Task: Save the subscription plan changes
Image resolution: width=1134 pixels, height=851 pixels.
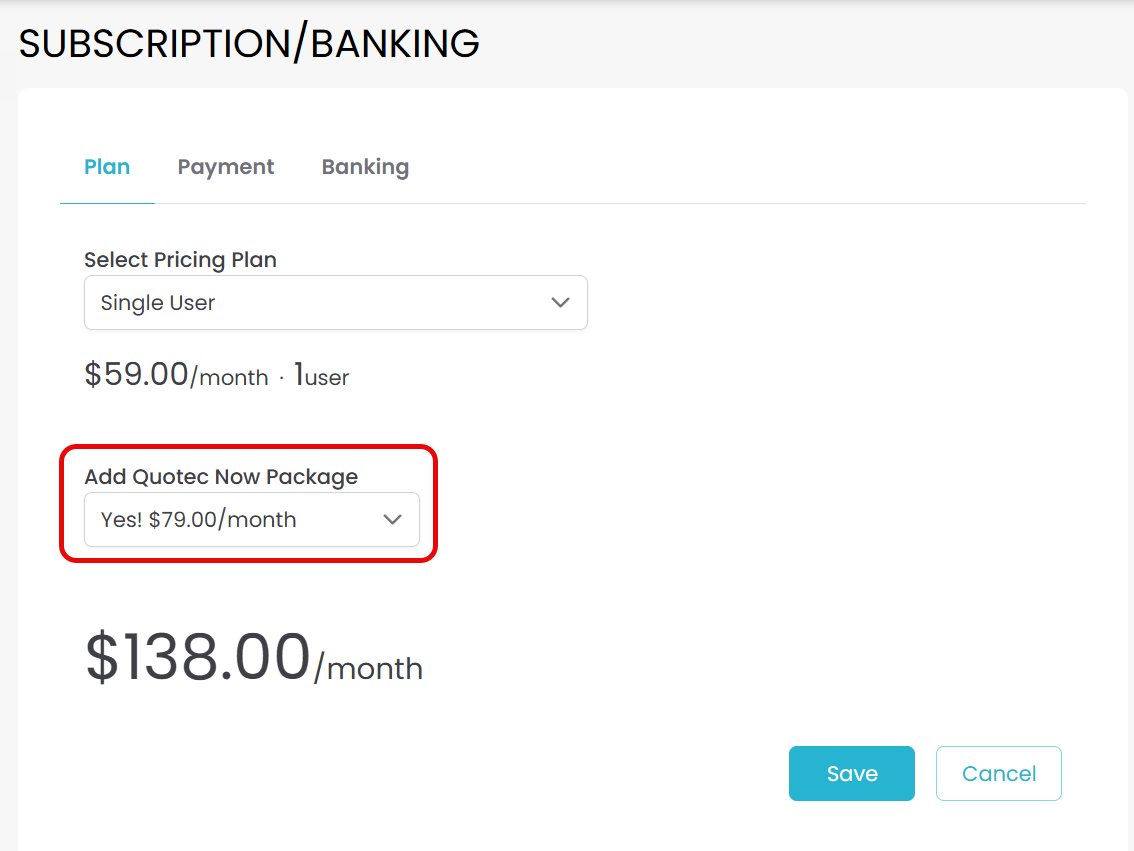Action: tap(851, 773)
